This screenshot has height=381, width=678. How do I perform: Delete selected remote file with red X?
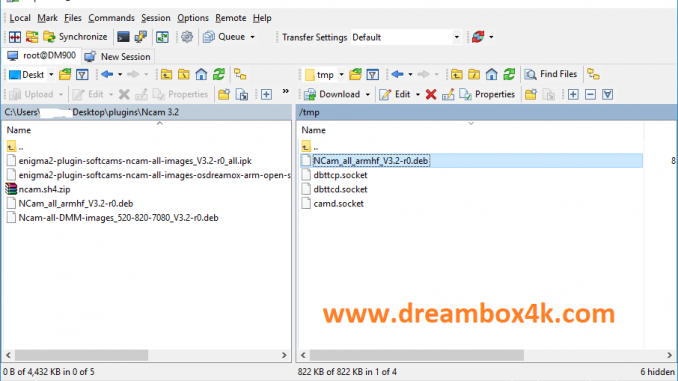pos(431,94)
